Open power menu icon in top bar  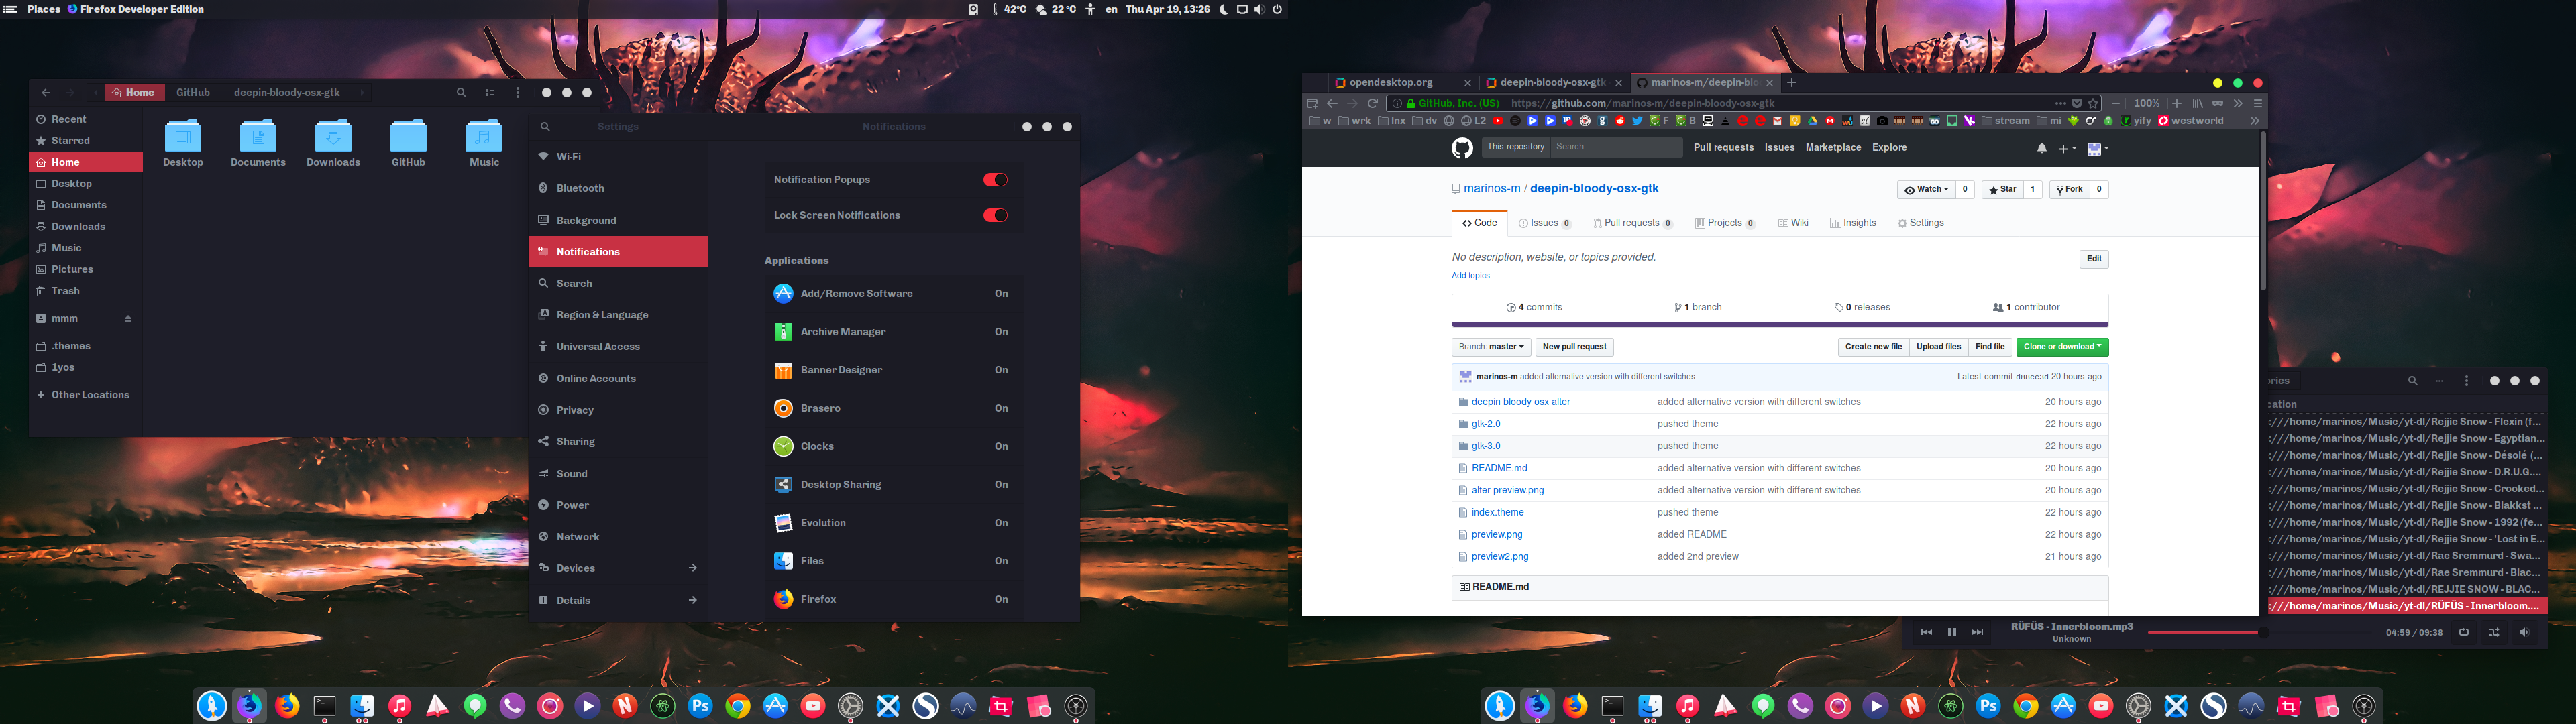(1277, 9)
